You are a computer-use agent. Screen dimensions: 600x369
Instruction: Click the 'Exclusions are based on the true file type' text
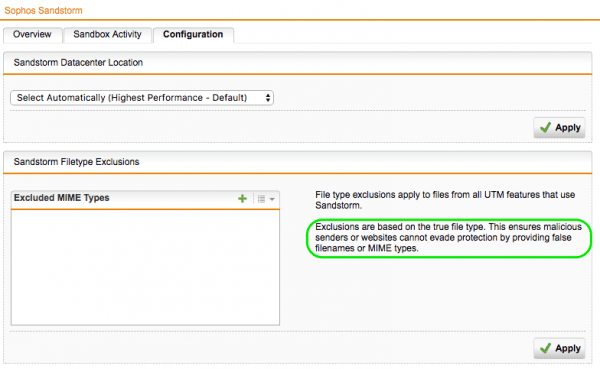click(400, 227)
